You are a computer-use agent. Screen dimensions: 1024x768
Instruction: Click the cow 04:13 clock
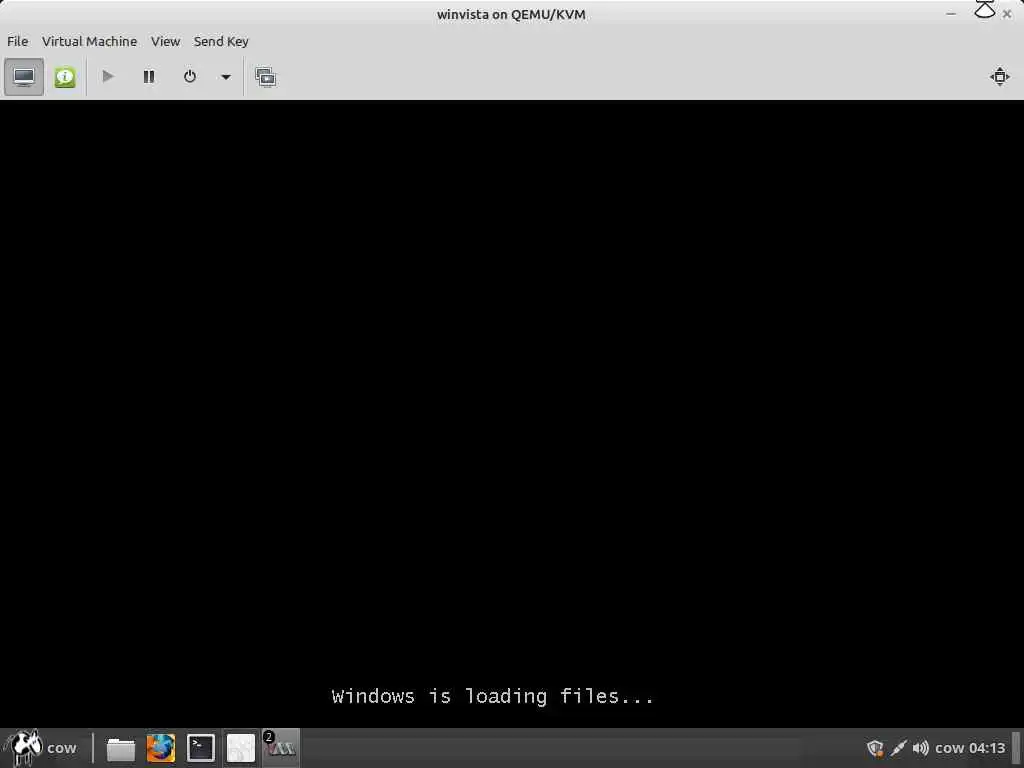coord(970,748)
